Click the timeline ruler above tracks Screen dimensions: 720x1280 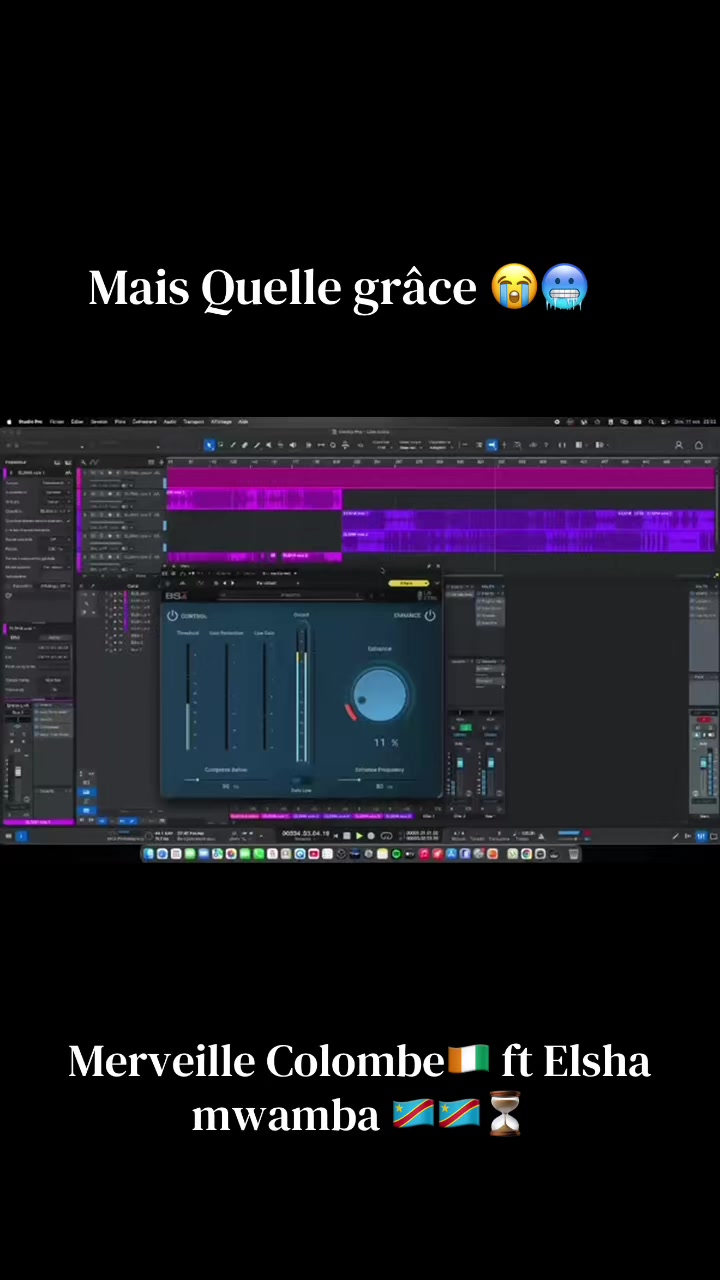click(440, 462)
